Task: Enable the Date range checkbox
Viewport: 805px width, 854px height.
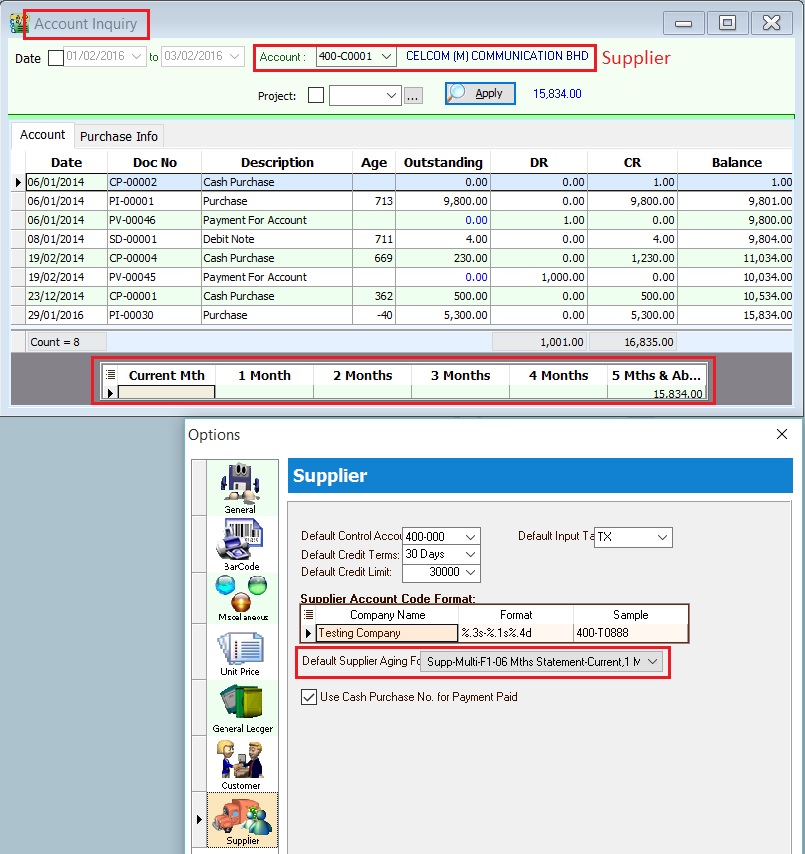Action: tap(56, 57)
